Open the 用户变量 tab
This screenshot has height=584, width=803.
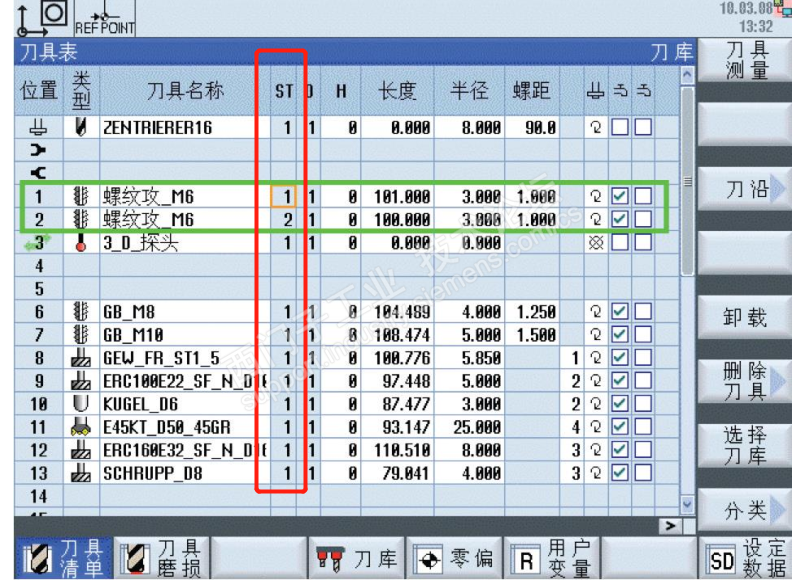click(x=551, y=558)
